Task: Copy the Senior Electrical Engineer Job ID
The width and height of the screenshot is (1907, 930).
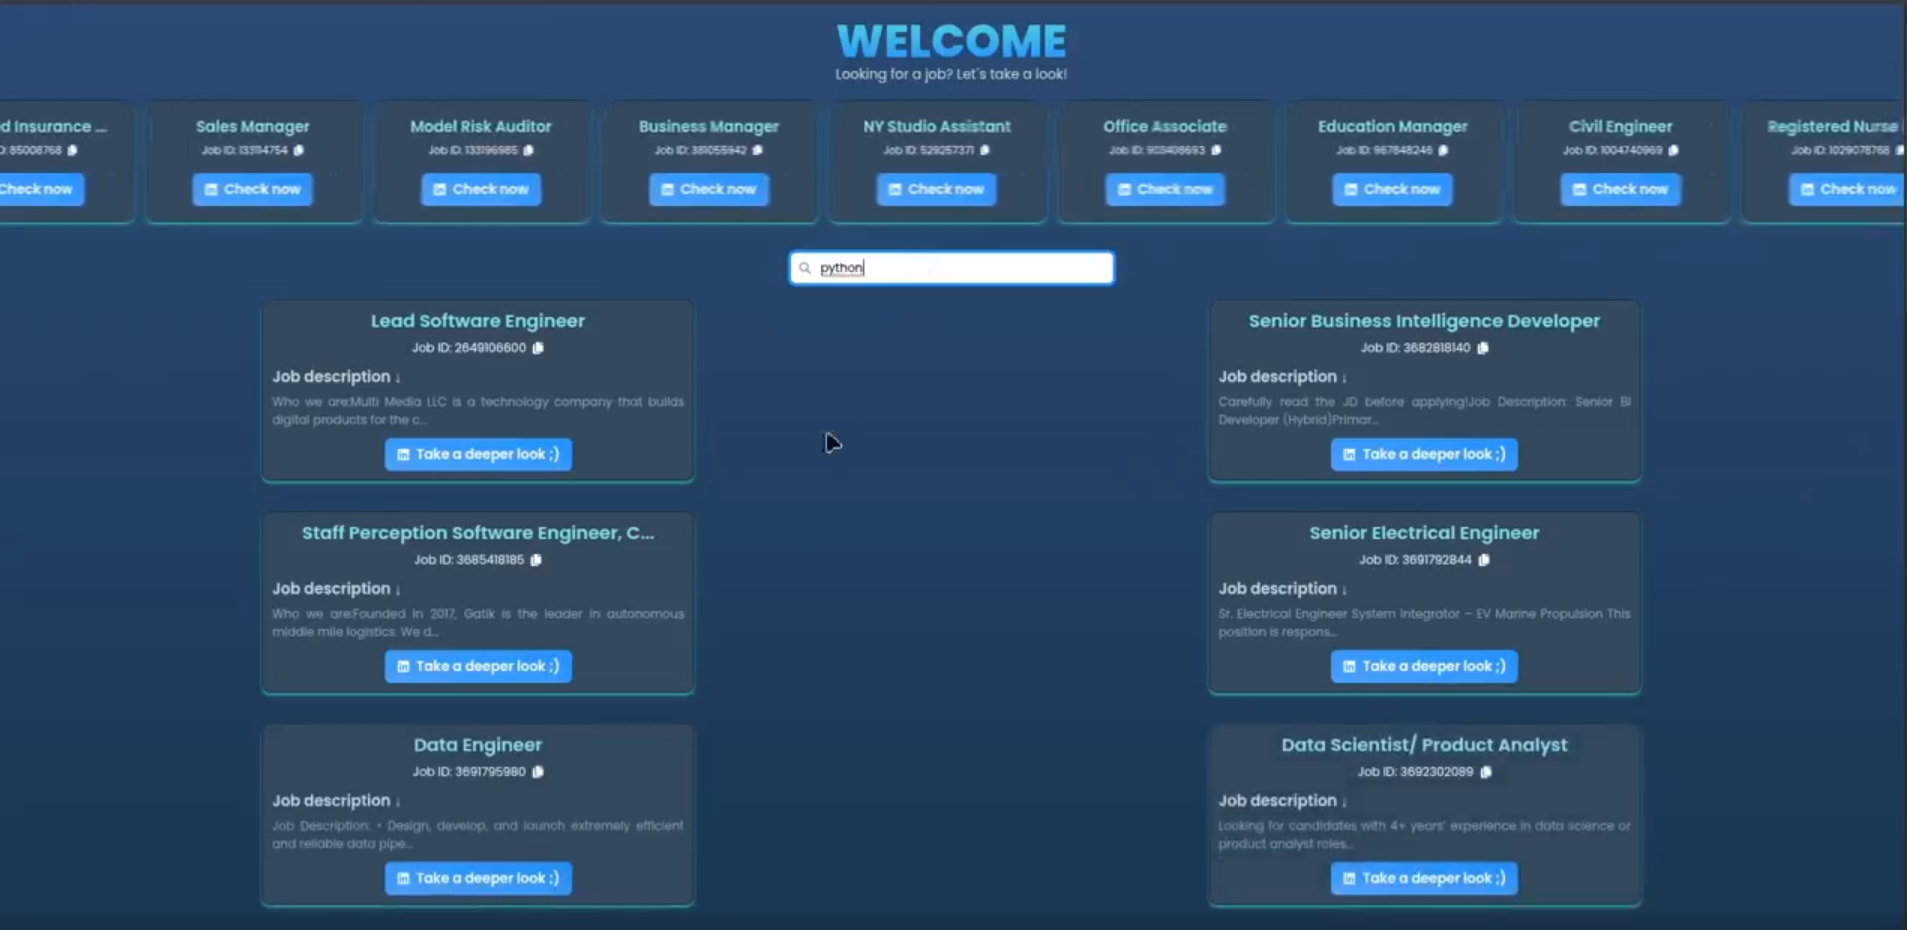Action: pos(1482,560)
